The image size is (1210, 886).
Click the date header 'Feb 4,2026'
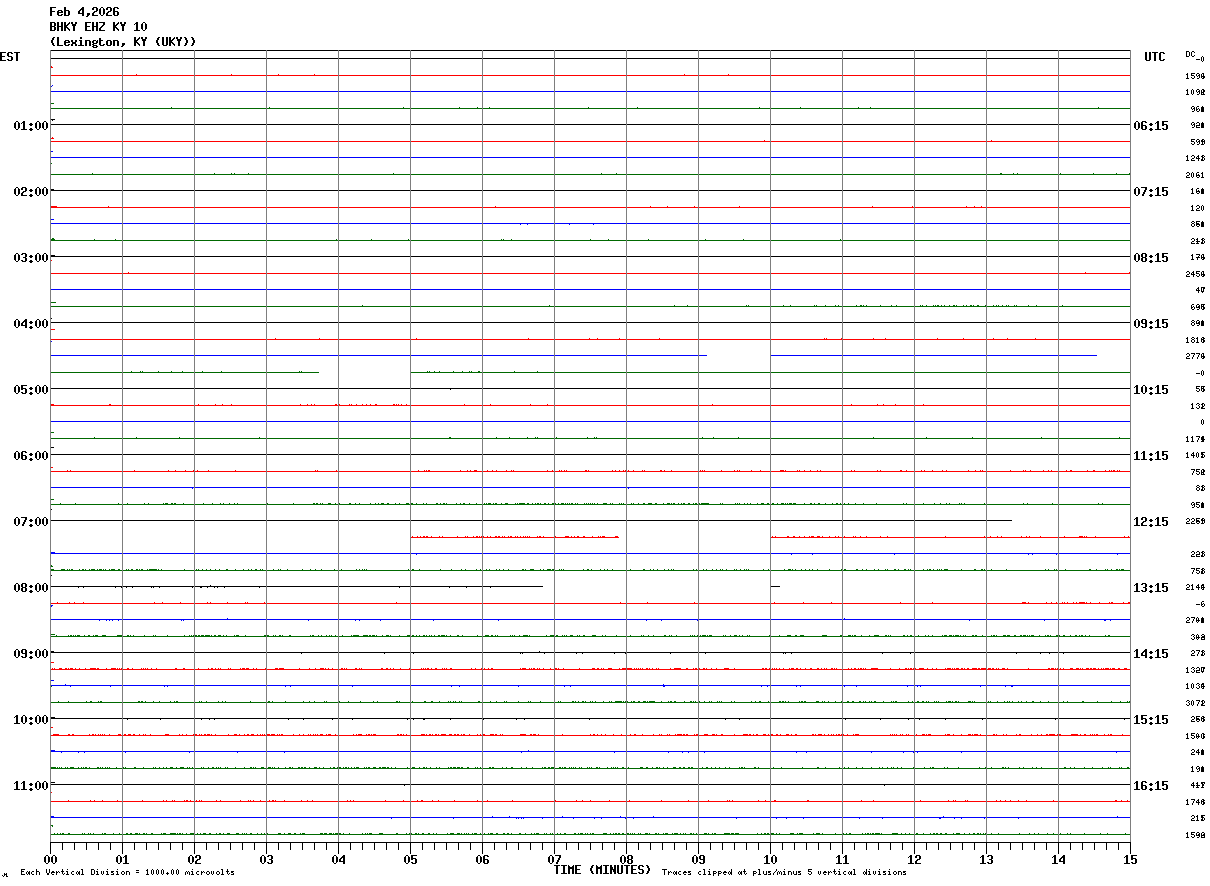tap(84, 12)
